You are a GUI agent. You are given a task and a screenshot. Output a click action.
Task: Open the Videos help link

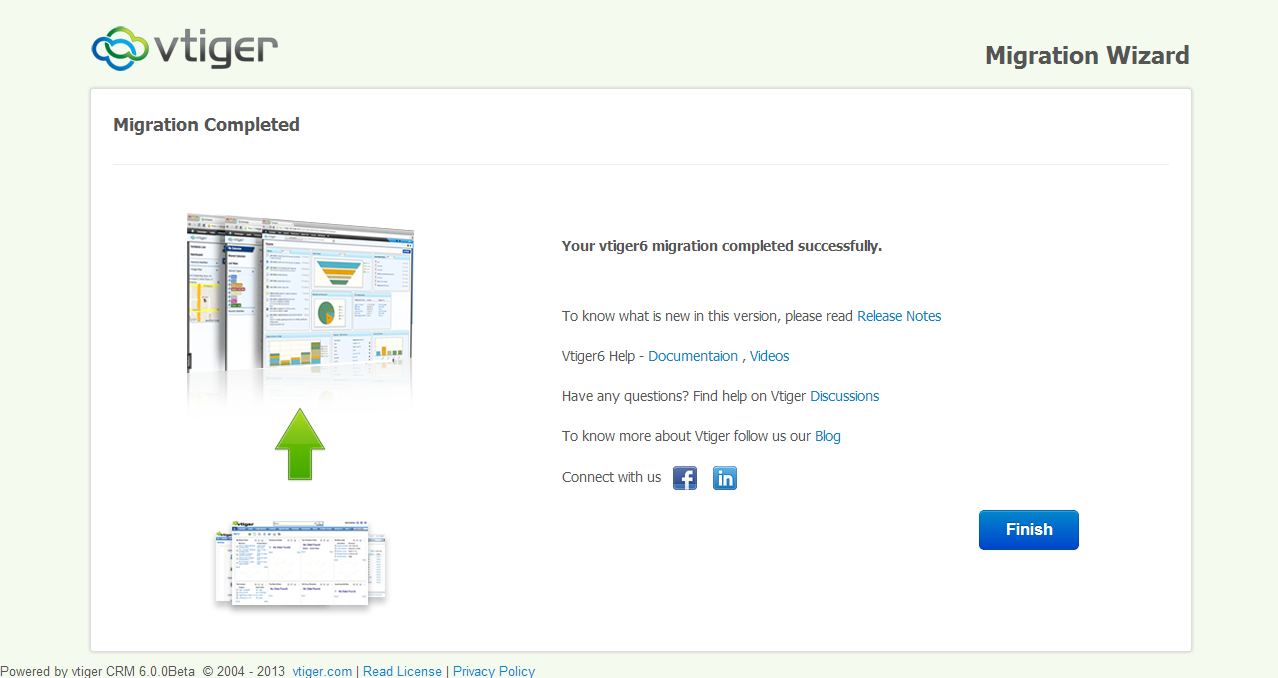click(769, 356)
